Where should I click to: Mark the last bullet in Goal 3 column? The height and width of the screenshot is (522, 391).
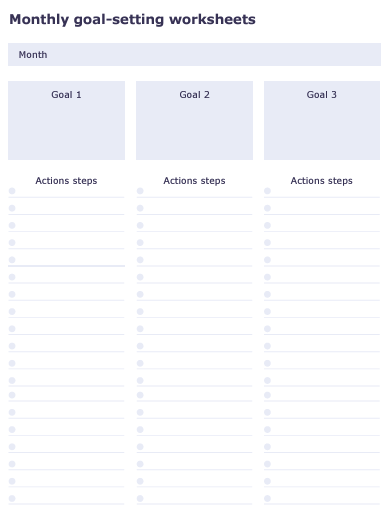tap(267, 498)
